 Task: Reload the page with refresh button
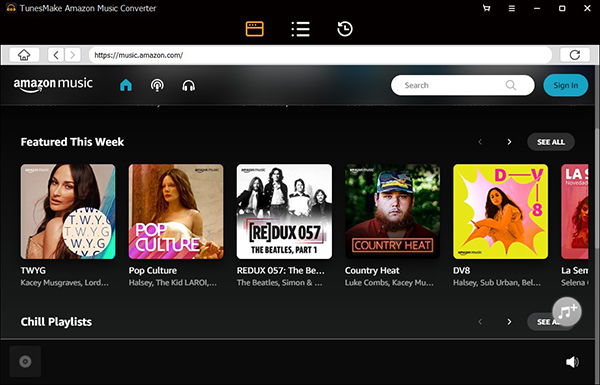click(575, 55)
